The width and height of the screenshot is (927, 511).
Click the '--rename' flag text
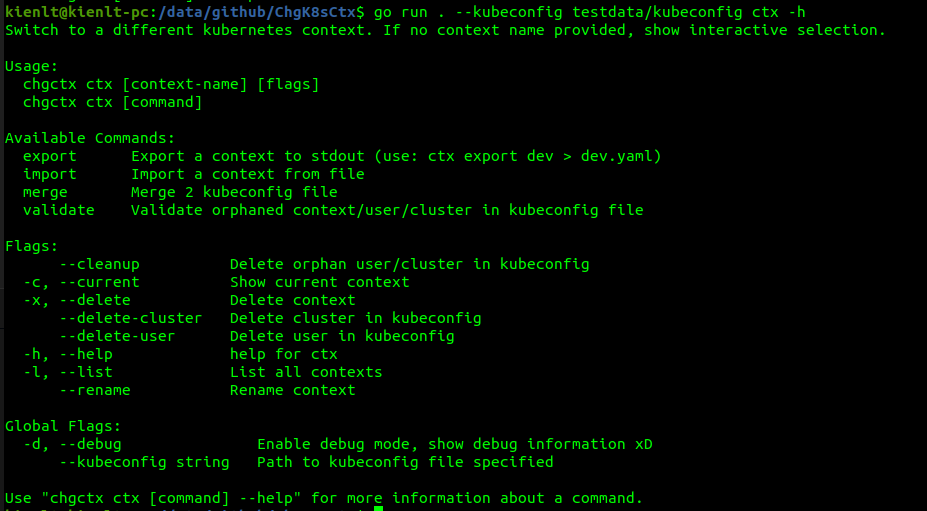click(x=95, y=390)
